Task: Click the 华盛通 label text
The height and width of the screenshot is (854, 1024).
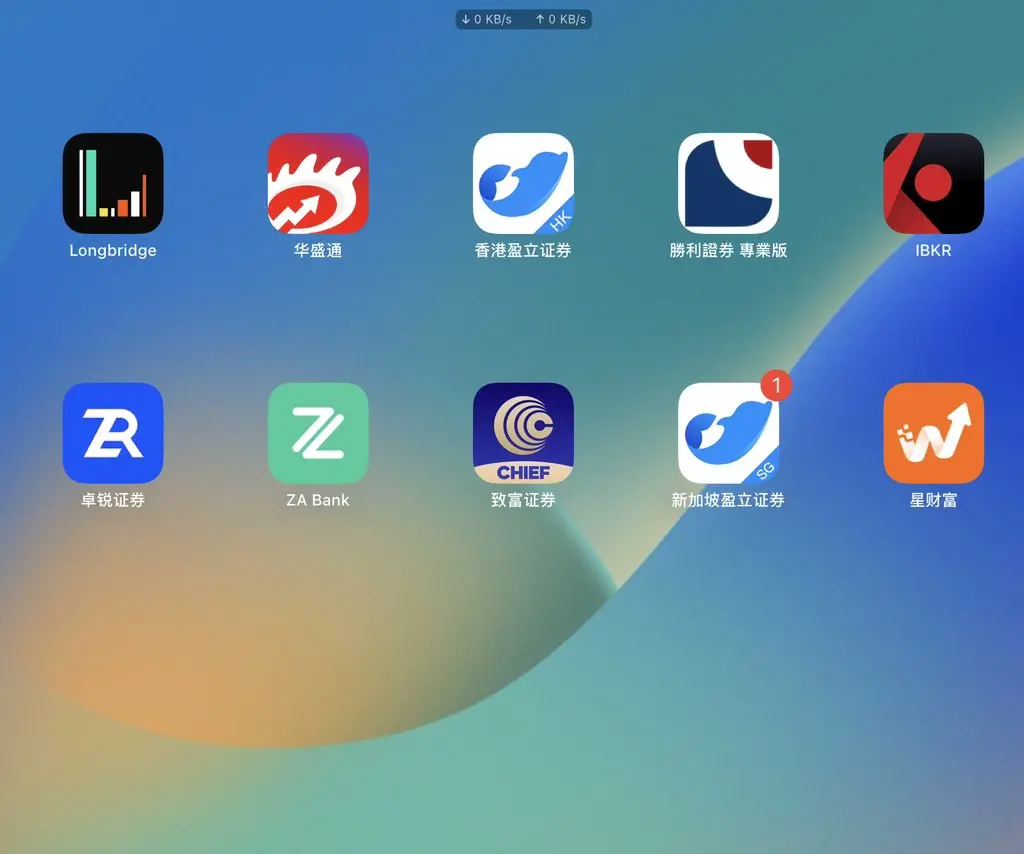Action: coord(318,250)
